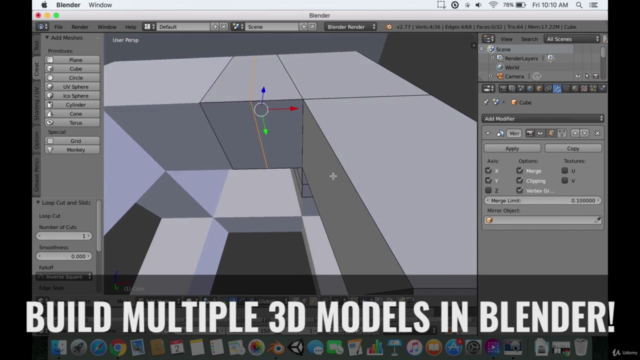Viewport: 640px width, 360px height.
Task: Open the outliner Search menu
Action: (x=529, y=39)
